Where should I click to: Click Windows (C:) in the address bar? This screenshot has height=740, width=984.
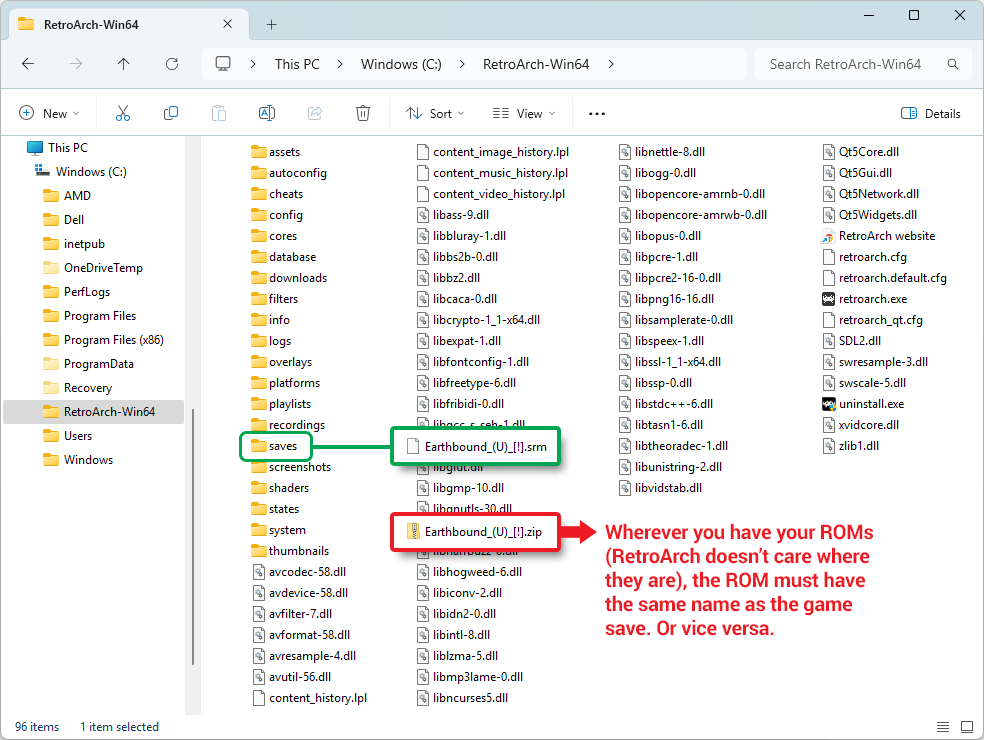(401, 64)
